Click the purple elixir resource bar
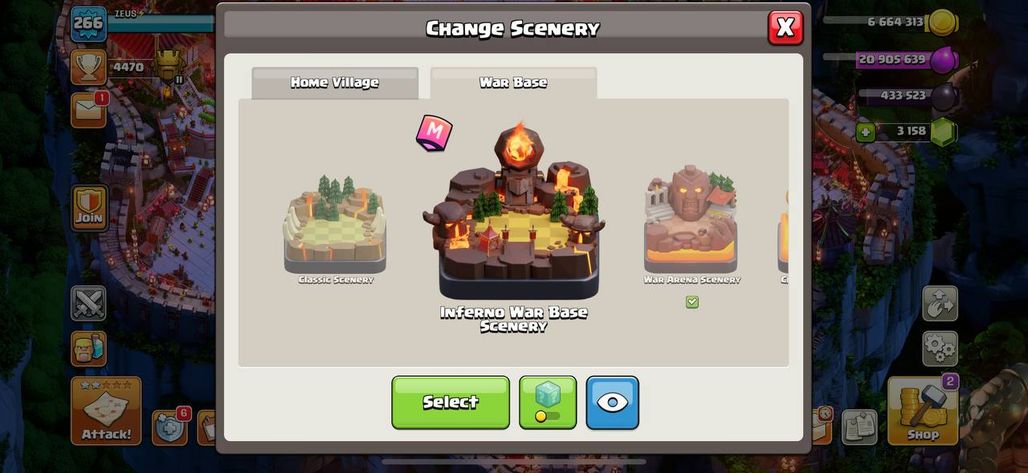Viewport: 1028px width, 473px height. tap(907, 59)
